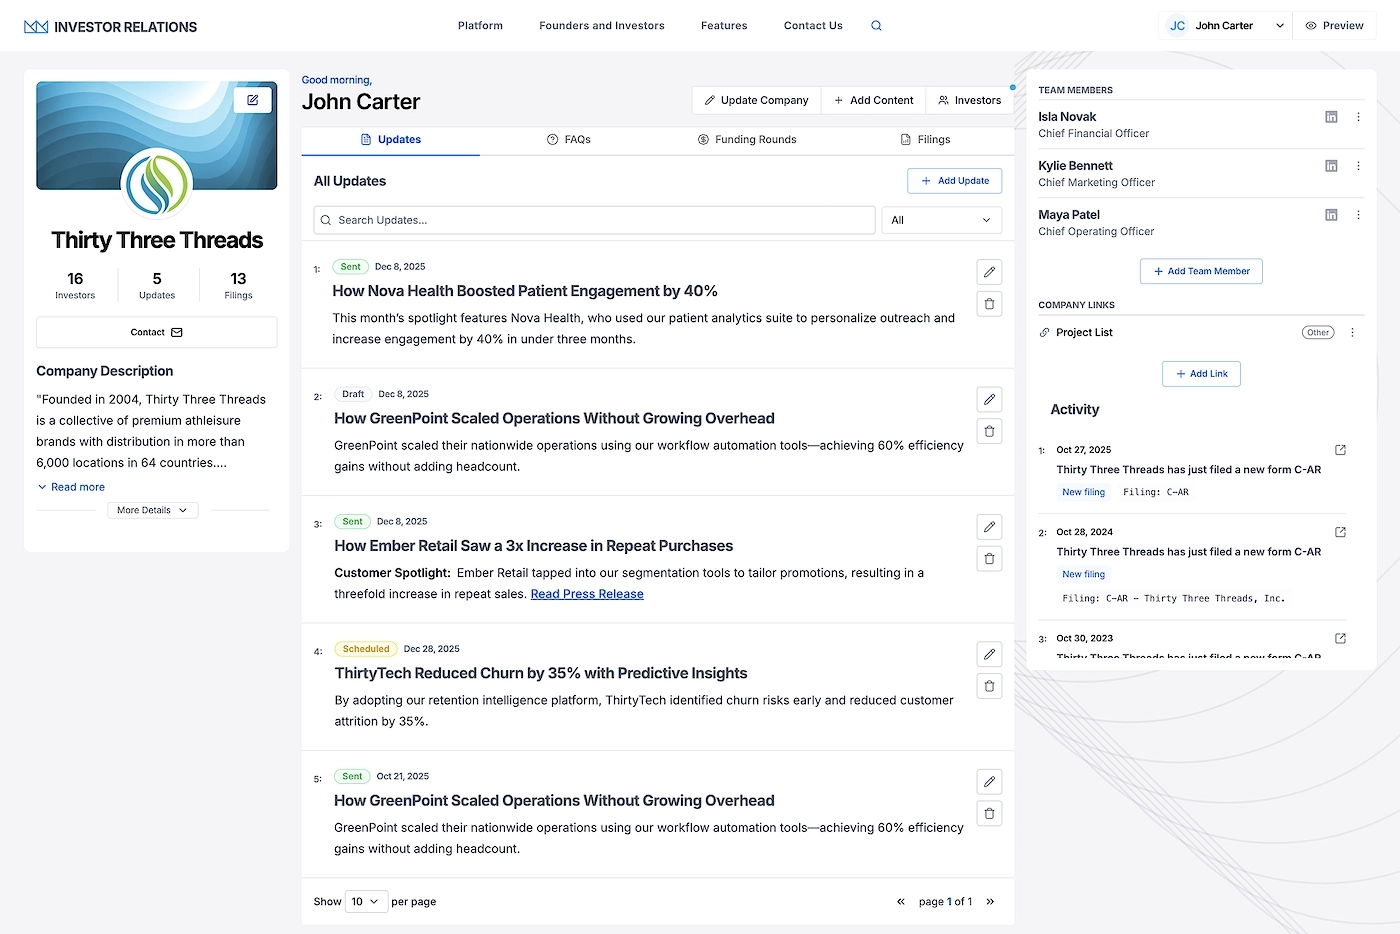Click the Add Update button
The image size is (1400, 934).
click(954, 181)
